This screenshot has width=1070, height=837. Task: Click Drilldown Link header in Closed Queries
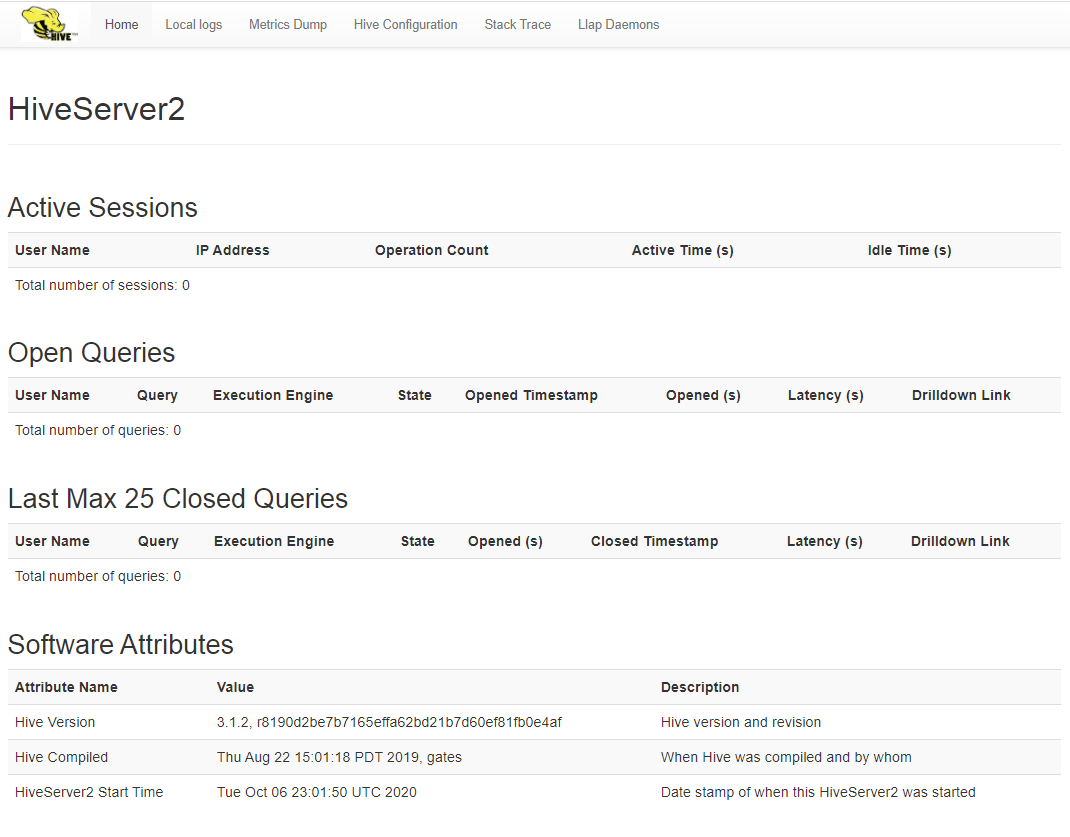point(960,542)
